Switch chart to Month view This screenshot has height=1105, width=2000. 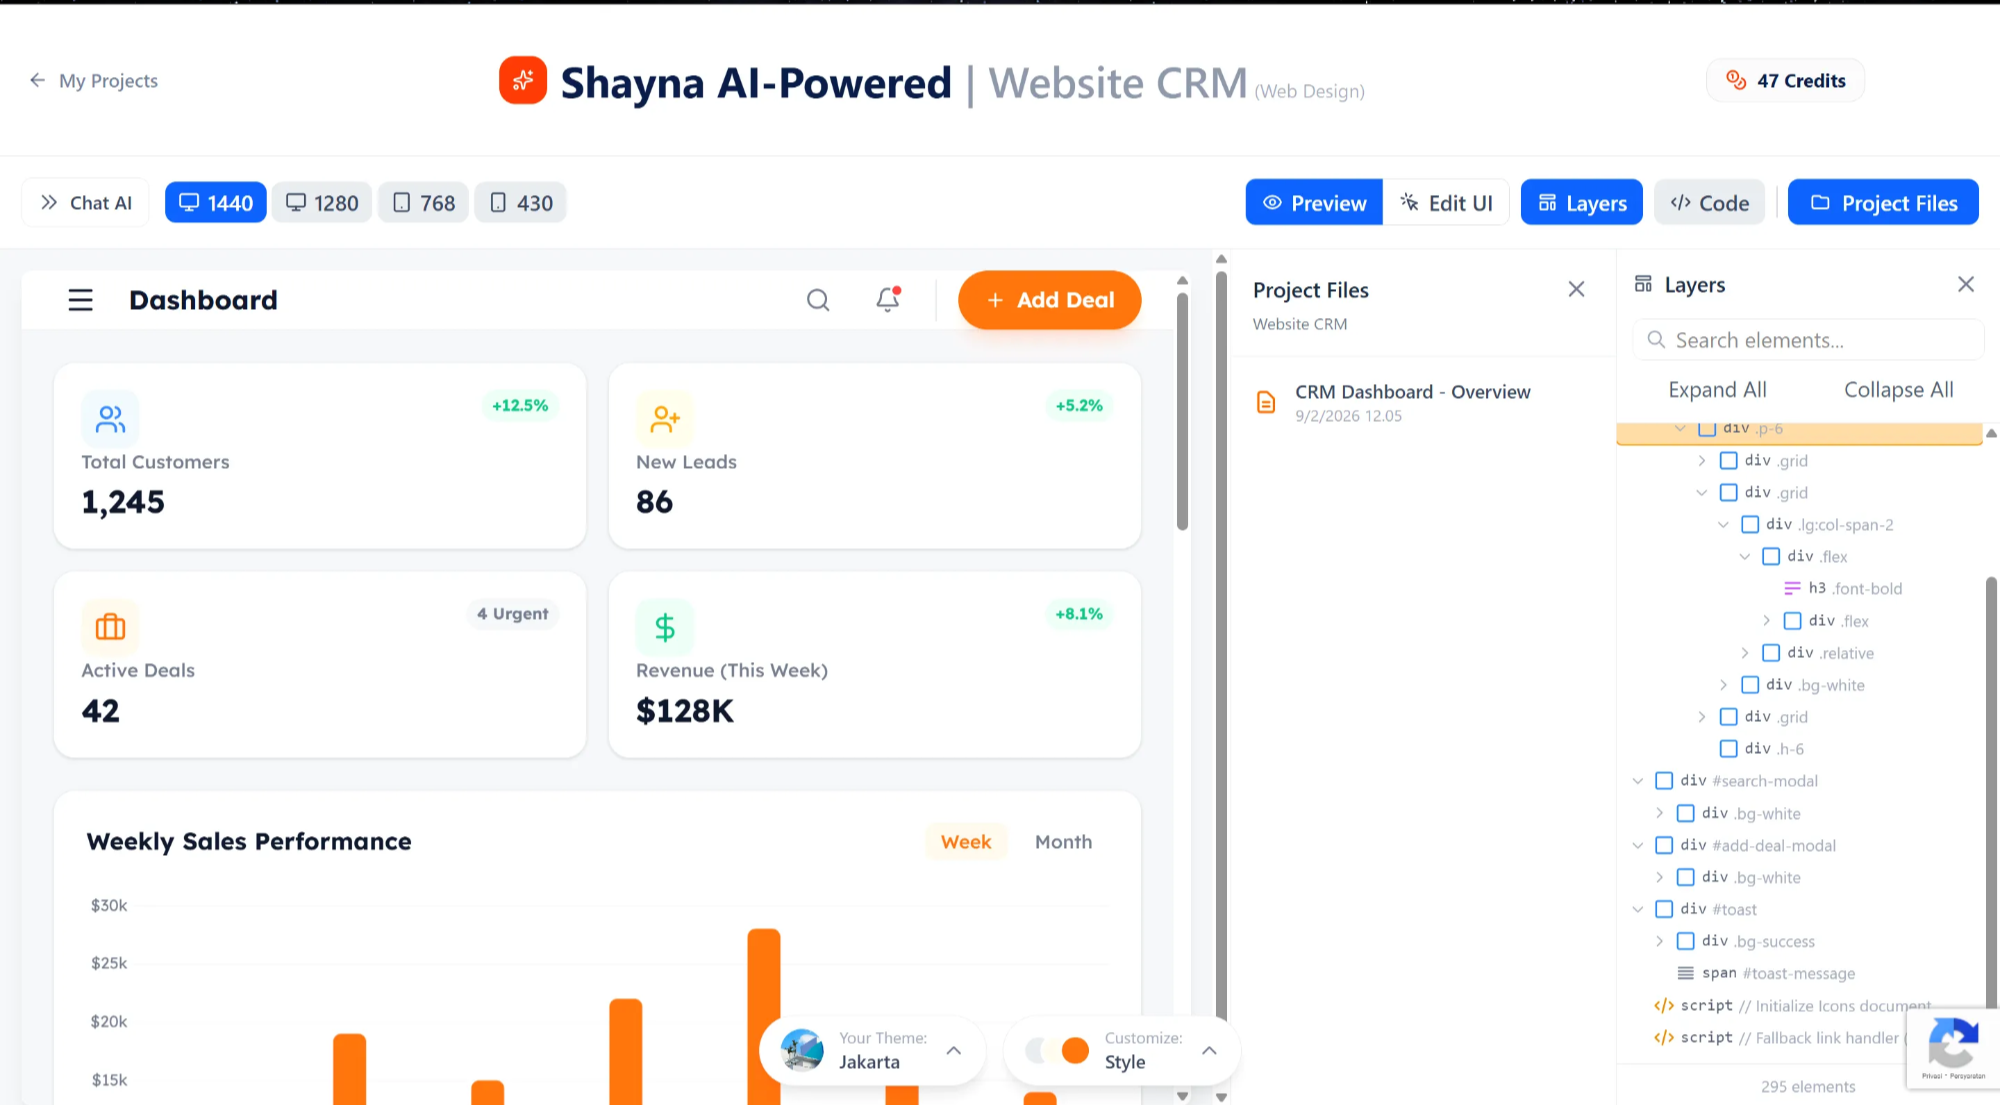(1063, 842)
